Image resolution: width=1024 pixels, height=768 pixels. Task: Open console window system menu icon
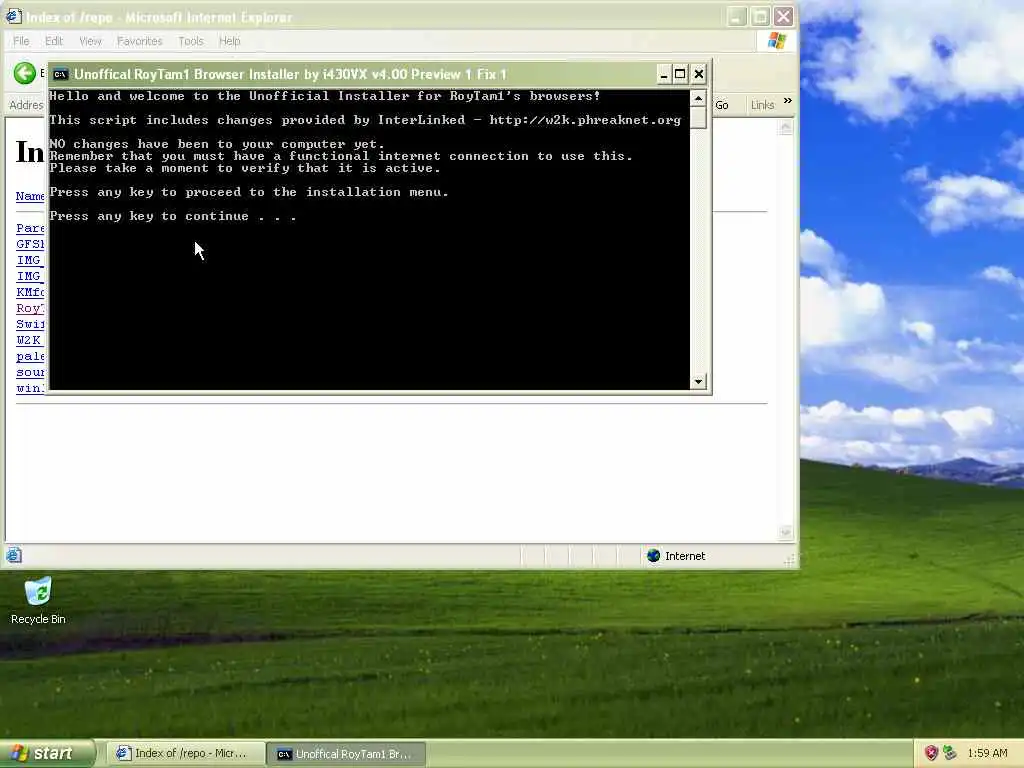60,74
